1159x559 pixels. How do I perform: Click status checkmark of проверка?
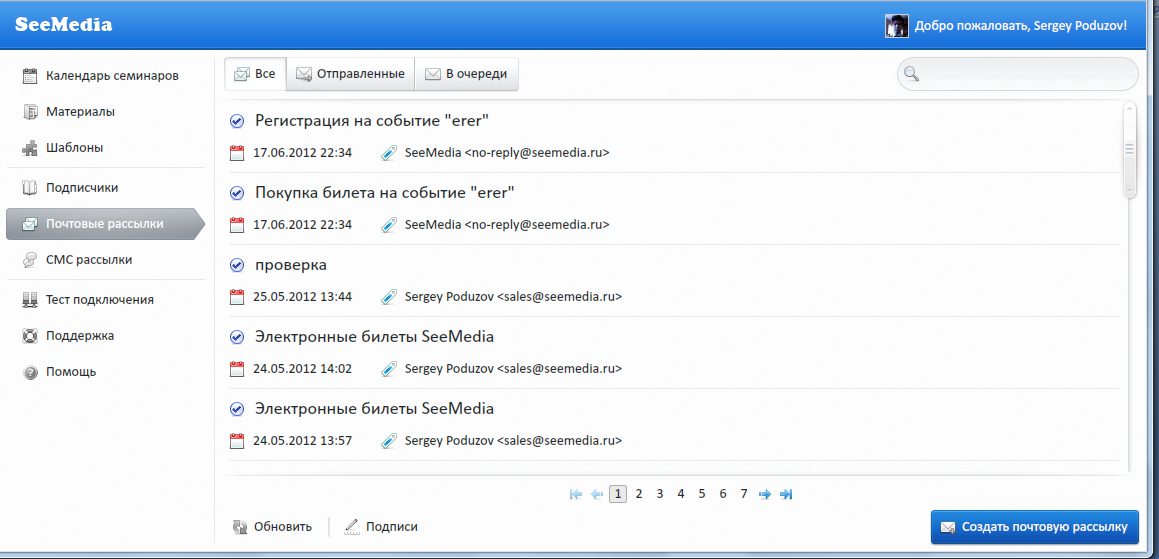pyautogui.click(x=237, y=265)
